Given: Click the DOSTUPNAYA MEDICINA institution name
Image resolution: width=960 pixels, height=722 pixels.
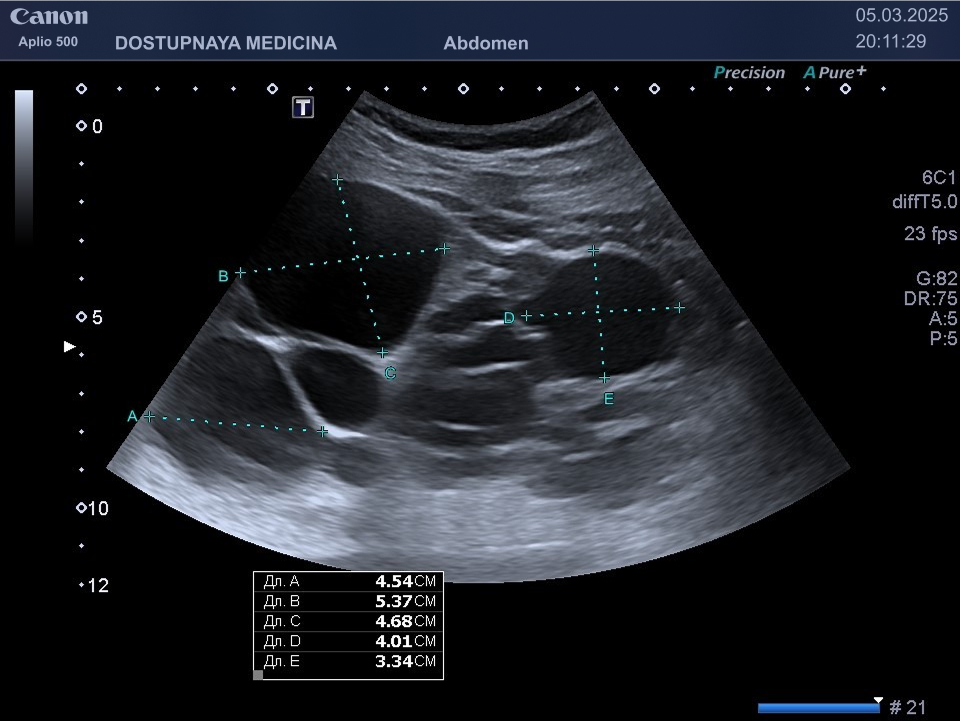Looking at the screenshot, I should click(x=226, y=43).
